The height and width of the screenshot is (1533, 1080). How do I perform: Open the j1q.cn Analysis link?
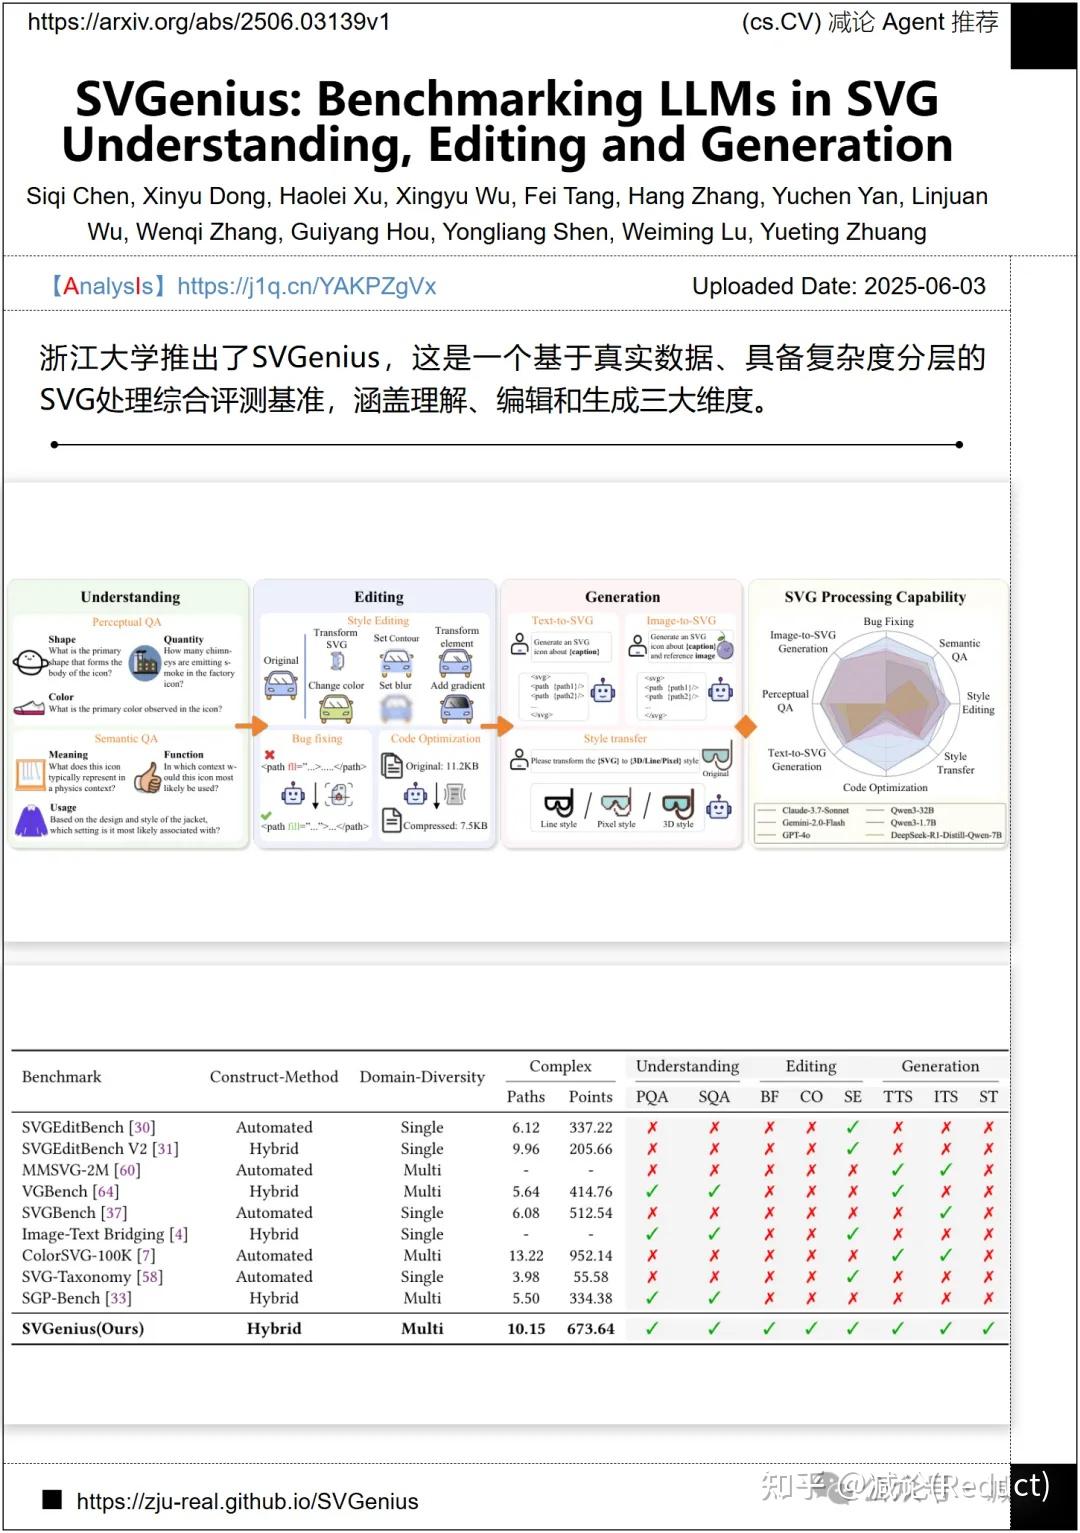[305, 286]
